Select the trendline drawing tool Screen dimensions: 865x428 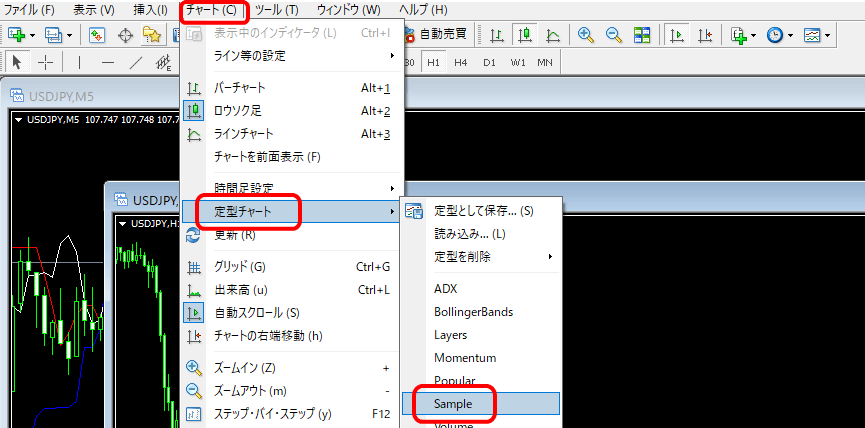[x=137, y=62]
